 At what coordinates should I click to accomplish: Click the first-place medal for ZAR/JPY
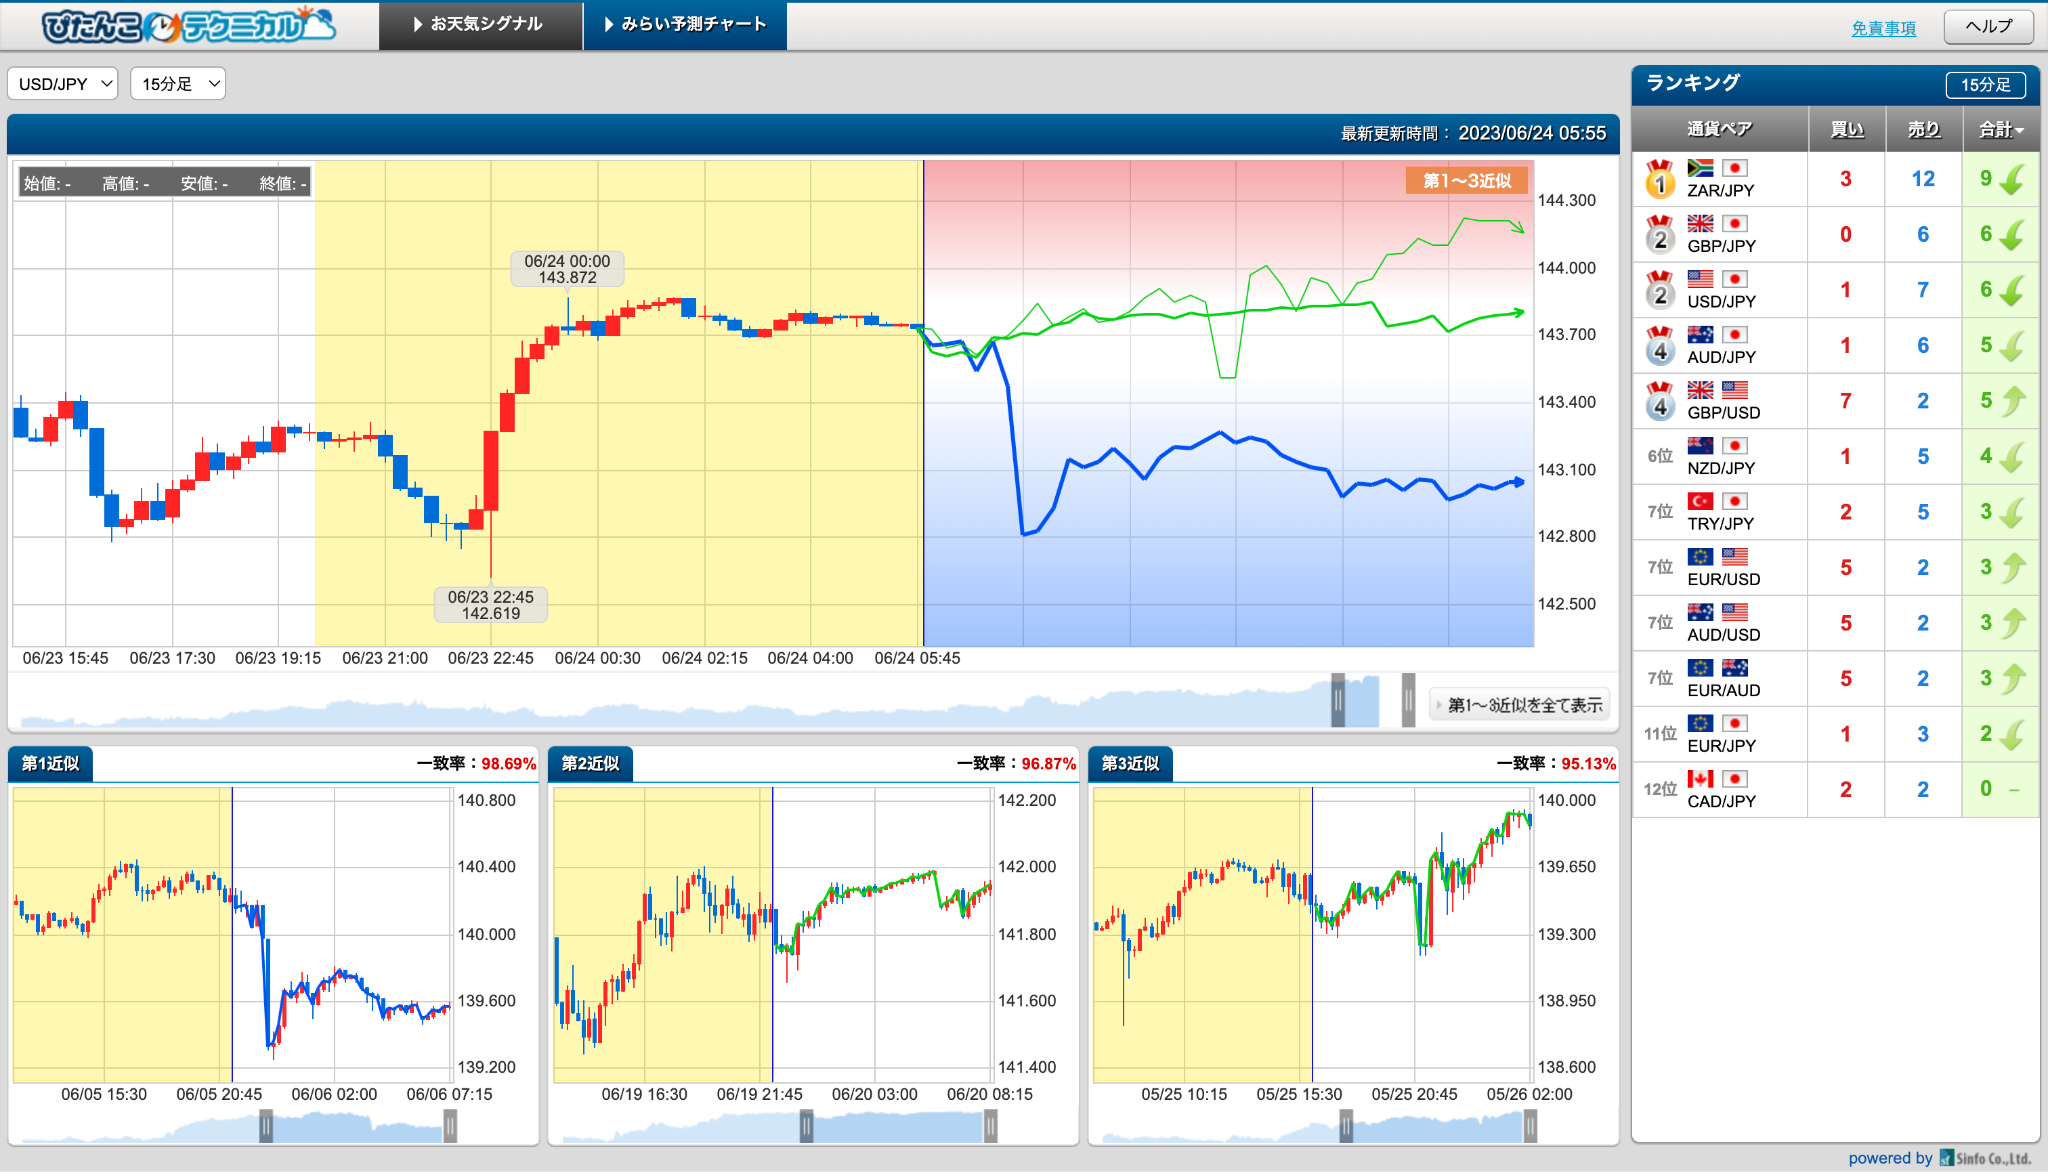(1660, 179)
